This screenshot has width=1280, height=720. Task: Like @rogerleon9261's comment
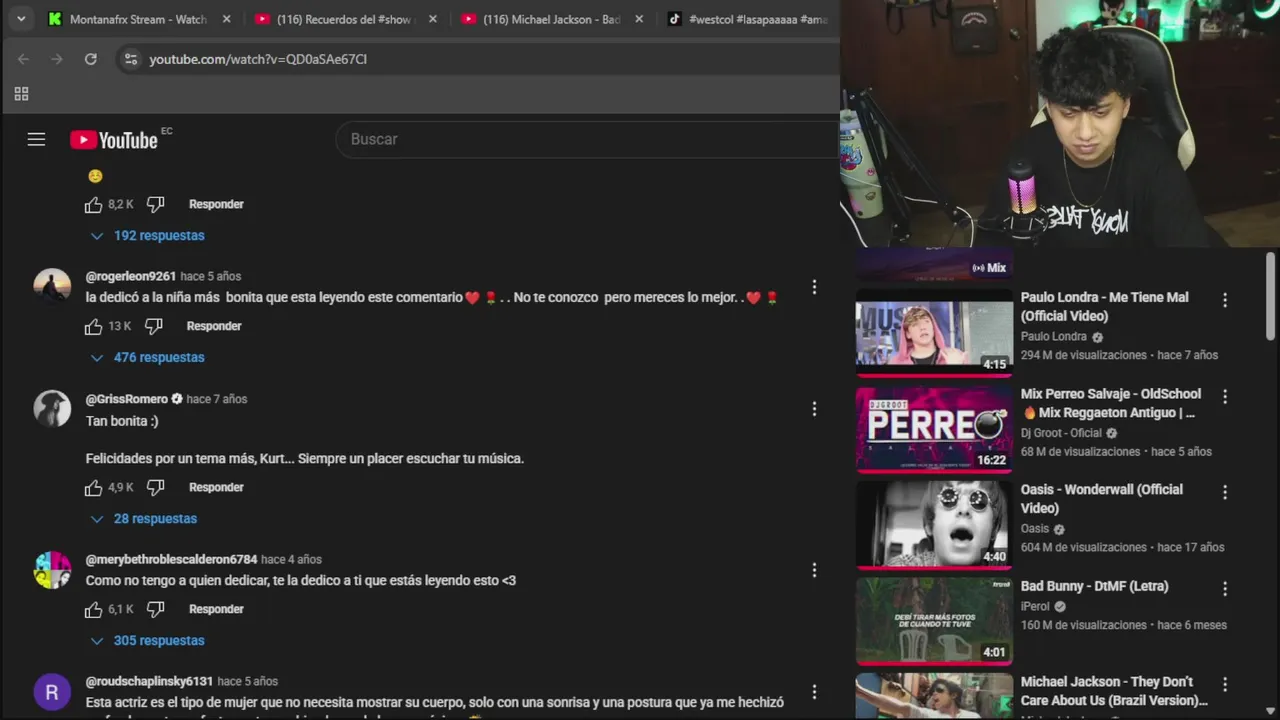[x=93, y=326]
